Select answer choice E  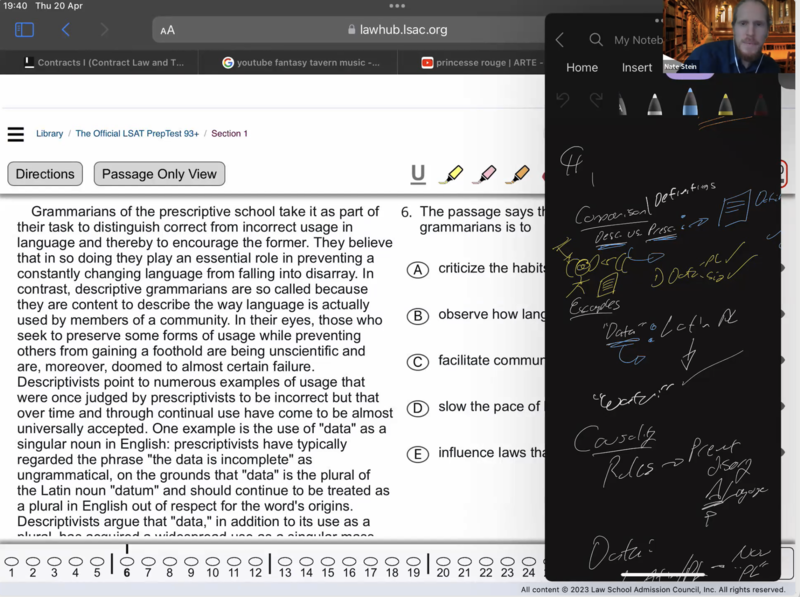click(x=419, y=454)
